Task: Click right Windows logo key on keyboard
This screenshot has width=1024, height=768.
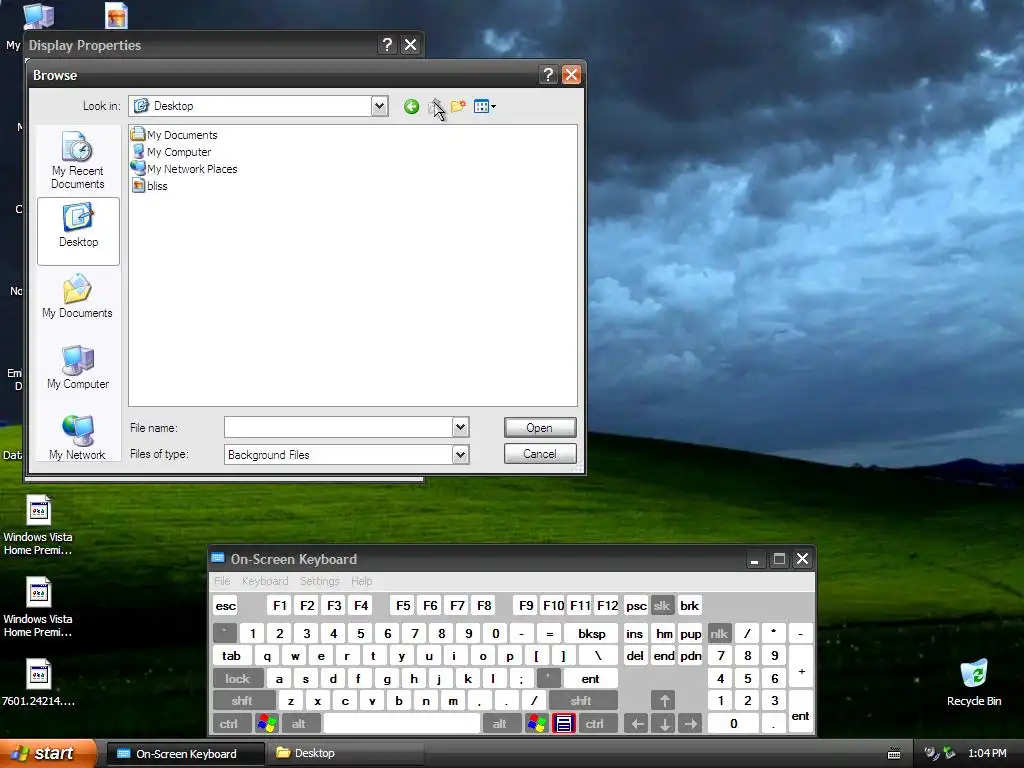Action: (537, 724)
